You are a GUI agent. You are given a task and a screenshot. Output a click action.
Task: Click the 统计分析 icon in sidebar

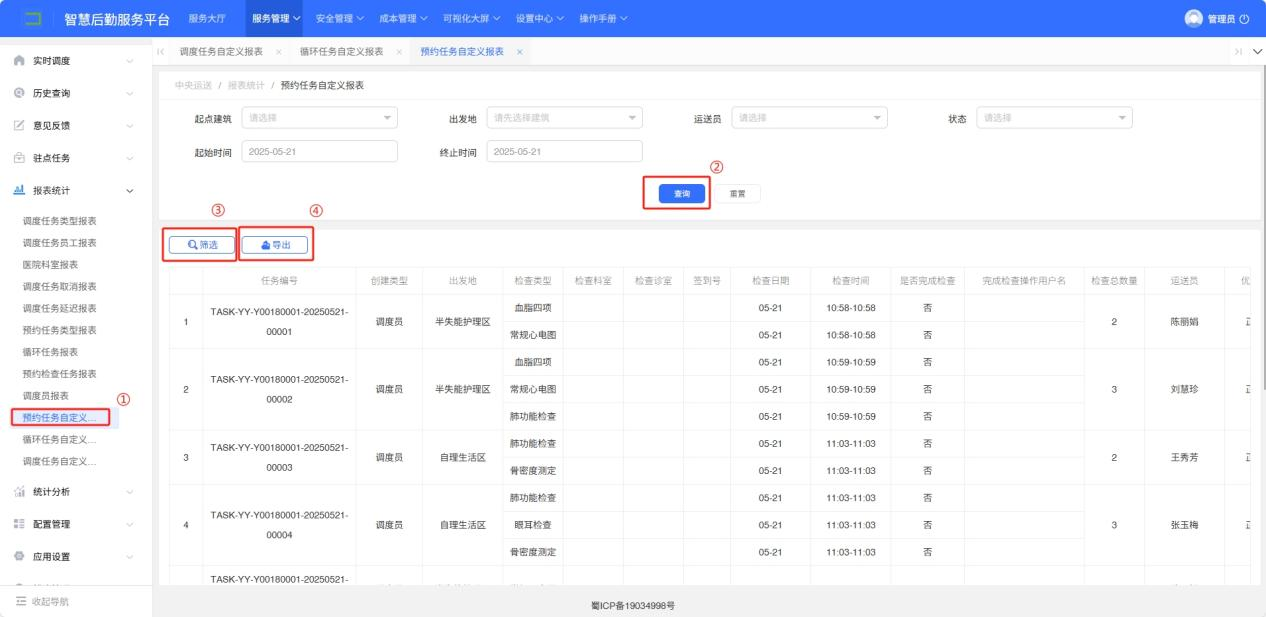[20, 492]
